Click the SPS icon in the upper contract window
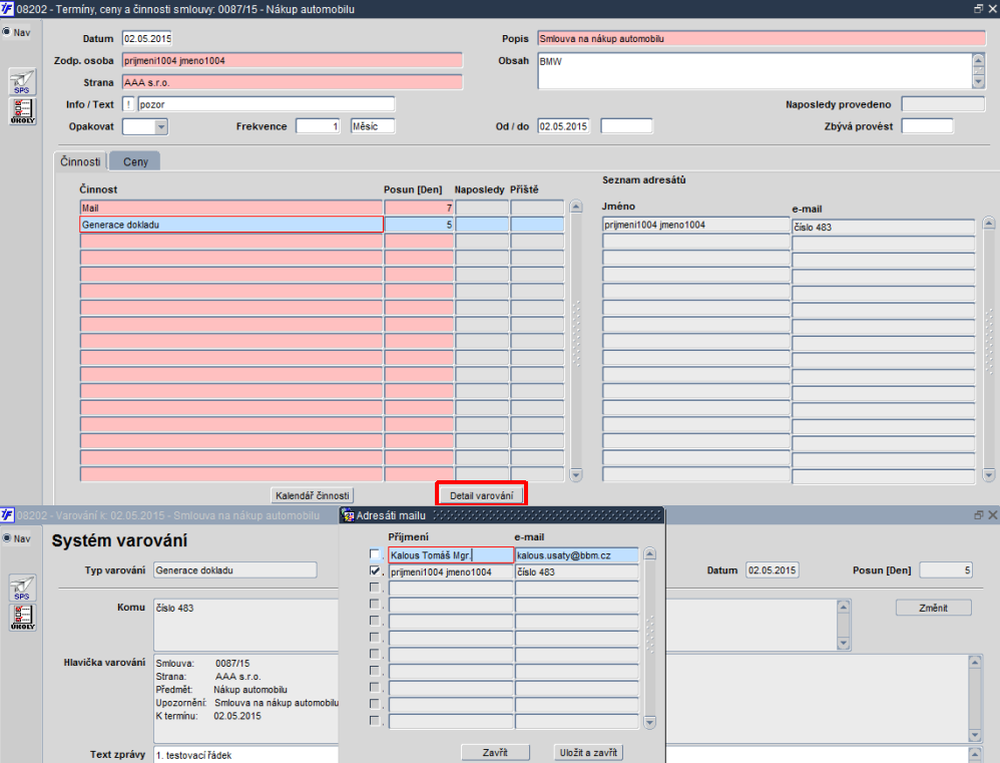Screen dimensions: 1000x763 [x=22, y=82]
